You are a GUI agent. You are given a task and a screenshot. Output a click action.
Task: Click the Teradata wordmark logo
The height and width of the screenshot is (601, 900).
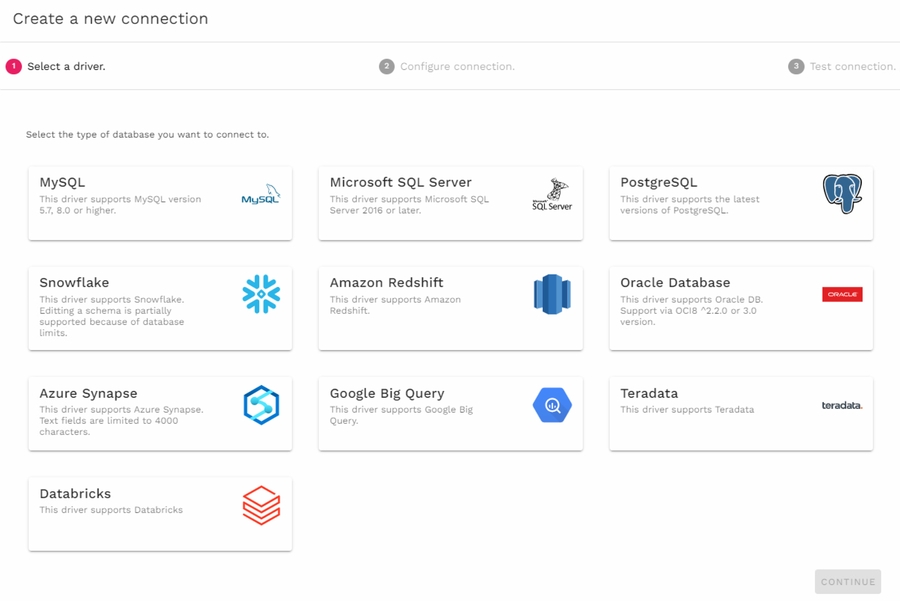point(842,406)
